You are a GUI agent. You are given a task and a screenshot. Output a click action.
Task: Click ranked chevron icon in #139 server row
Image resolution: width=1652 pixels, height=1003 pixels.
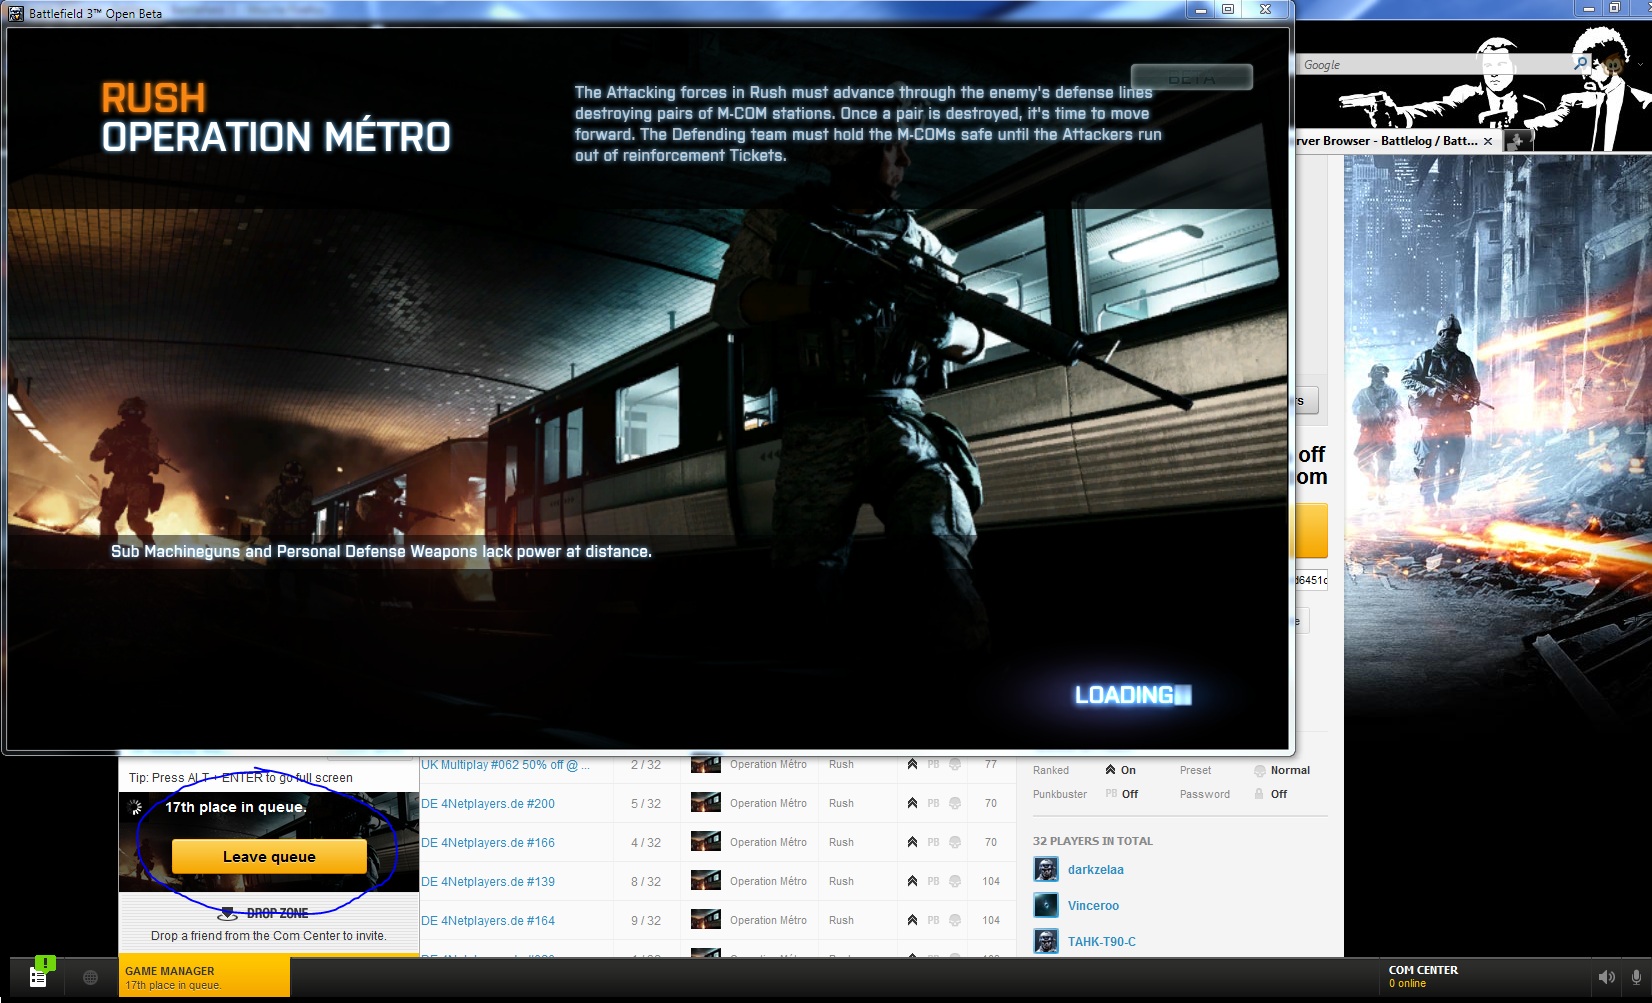point(912,881)
